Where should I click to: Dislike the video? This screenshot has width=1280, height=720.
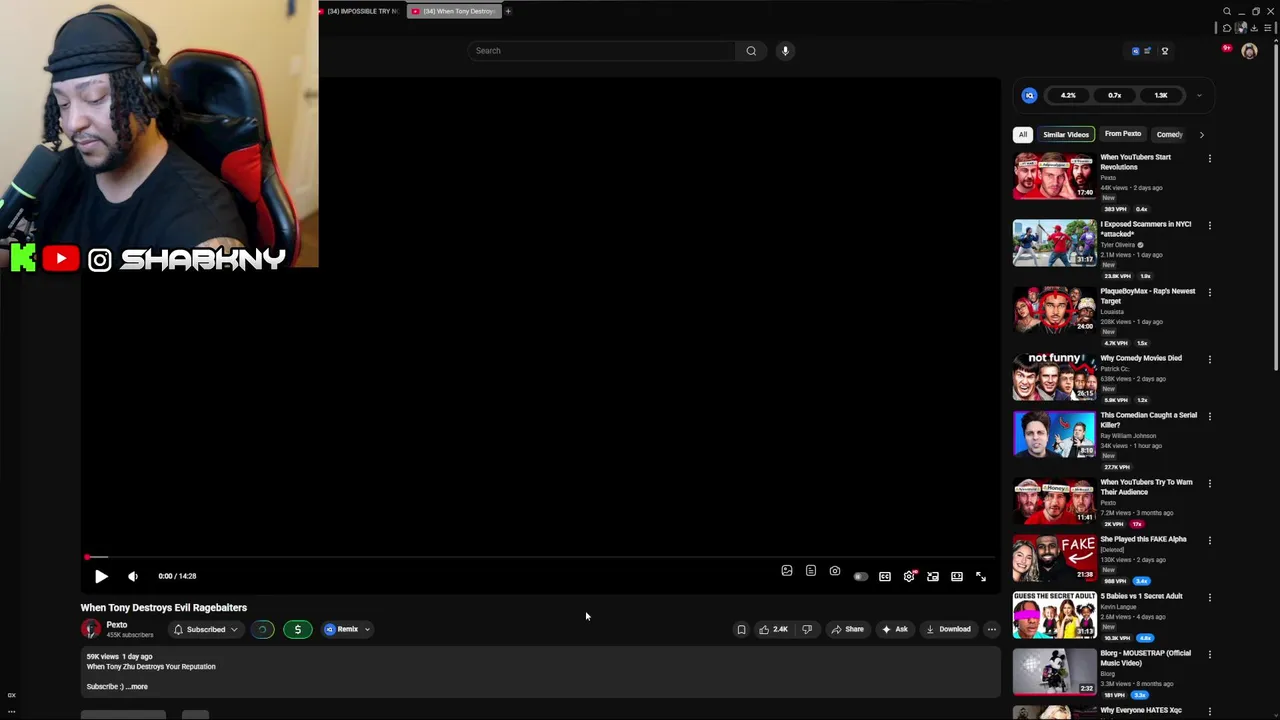[x=807, y=629]
